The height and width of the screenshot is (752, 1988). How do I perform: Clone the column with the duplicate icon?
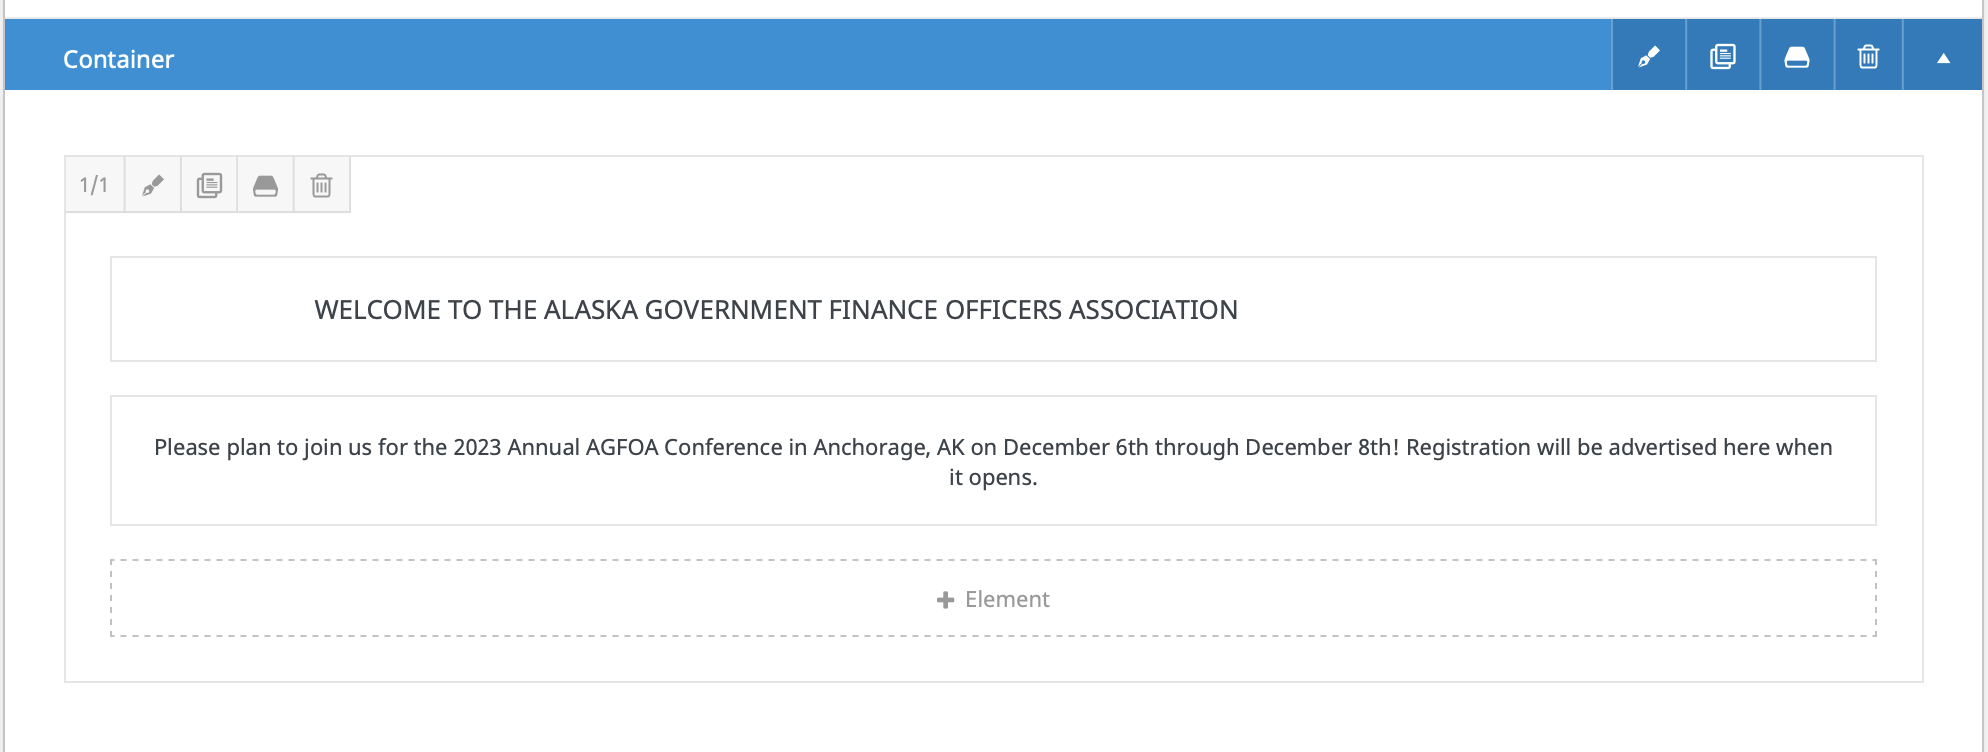click(209, 185)
